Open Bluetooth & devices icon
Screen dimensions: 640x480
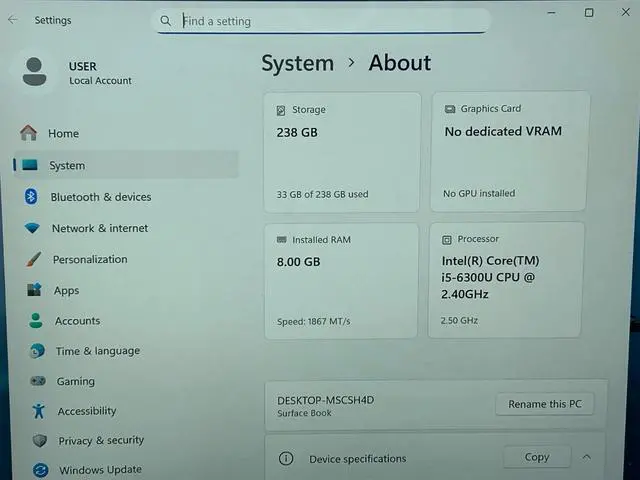tap(31, 197)
